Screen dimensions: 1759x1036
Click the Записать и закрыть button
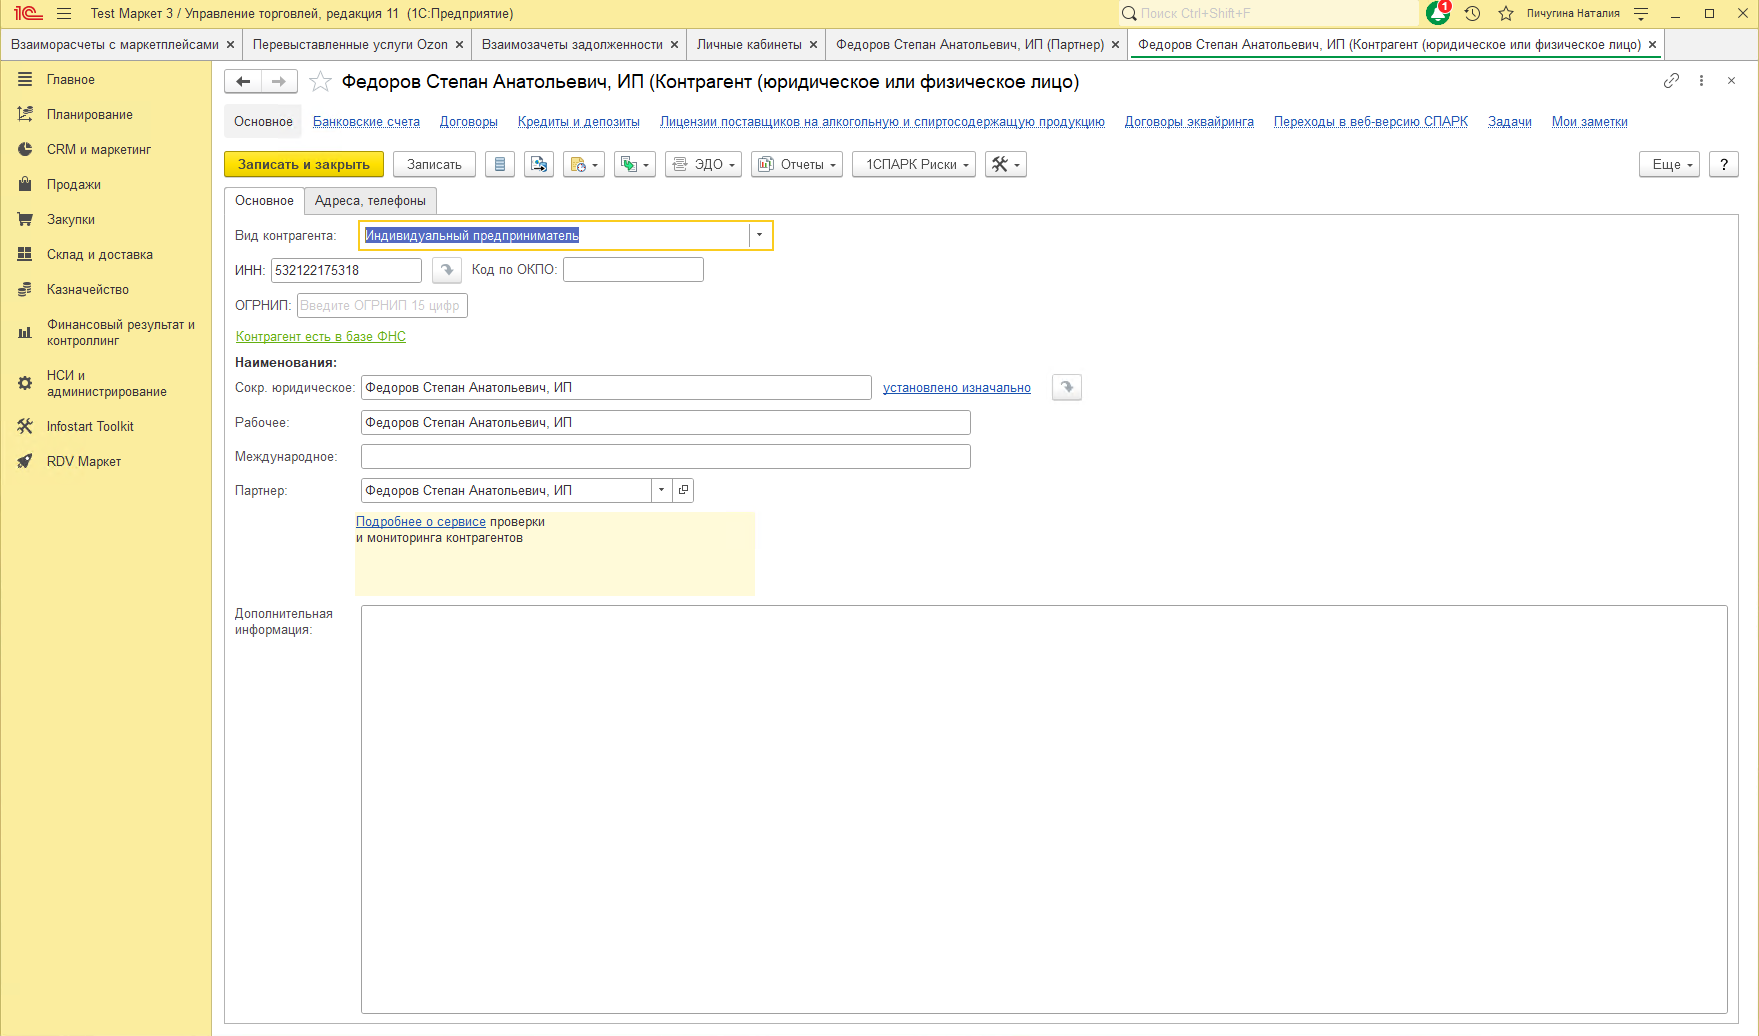(x=304, y=164)
